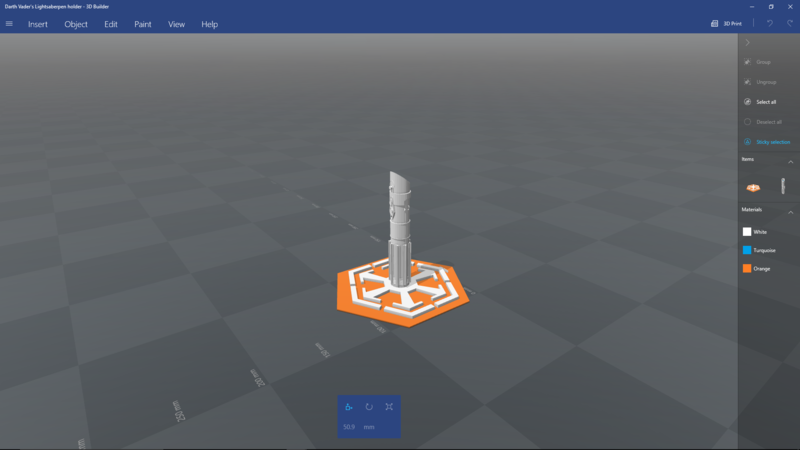Toggle Sticky selection mode
This screenshot has height=450, width=800.
click(747, 142)
